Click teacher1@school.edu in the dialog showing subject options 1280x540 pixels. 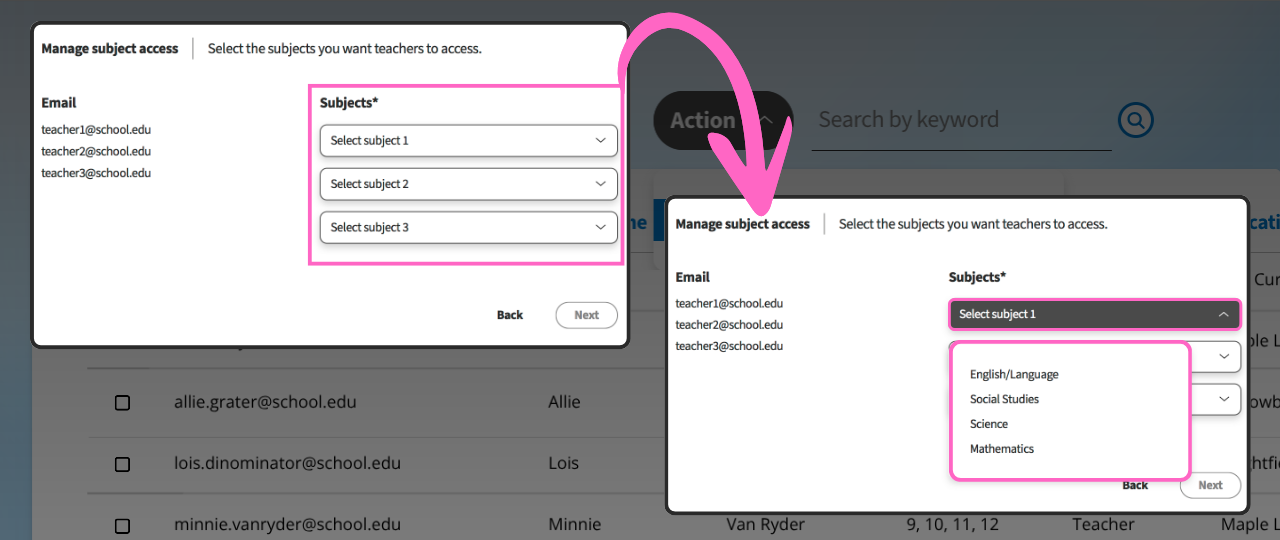coord(729,303)
